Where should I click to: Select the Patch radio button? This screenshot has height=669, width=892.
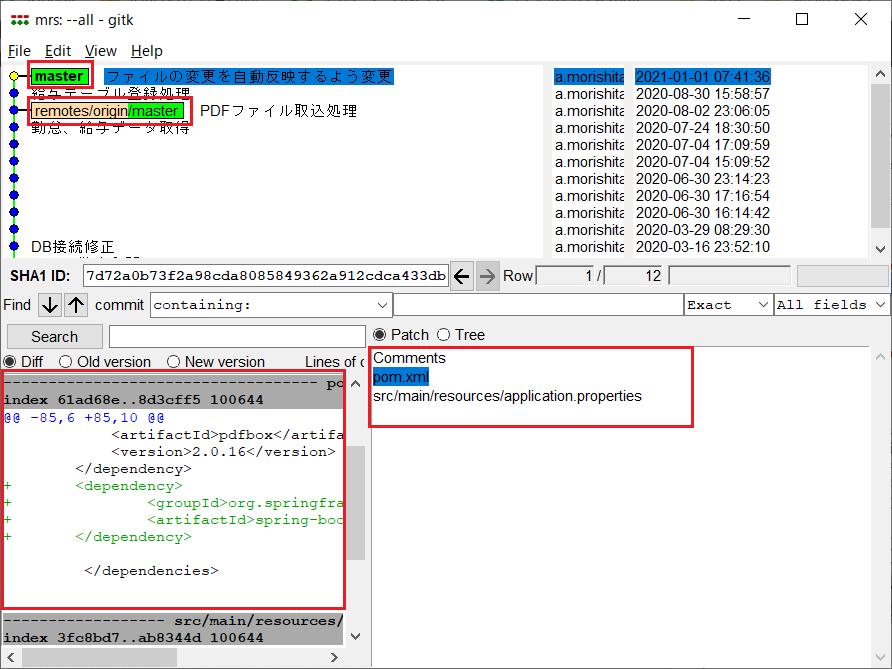[x=379, y=335]
